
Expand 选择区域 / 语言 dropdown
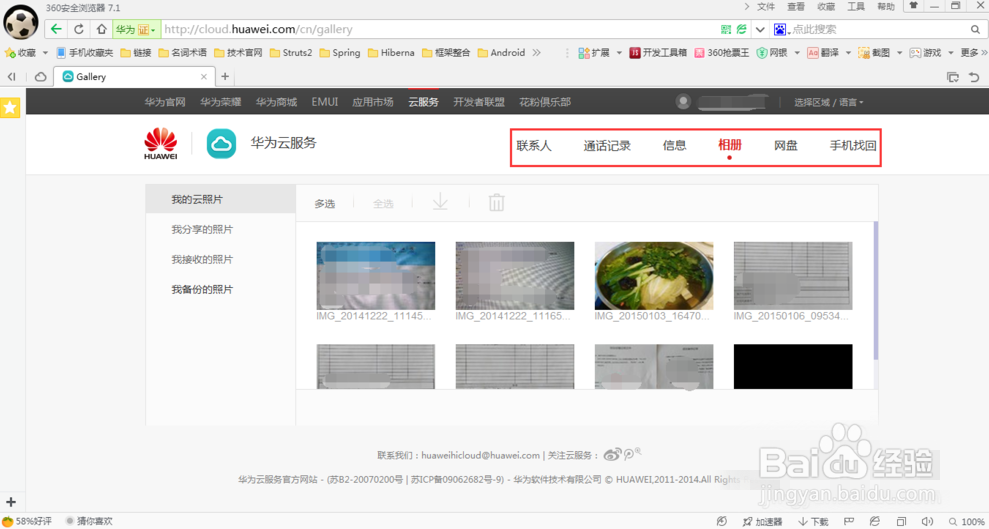pyautogui.click(x=829, y=102)
